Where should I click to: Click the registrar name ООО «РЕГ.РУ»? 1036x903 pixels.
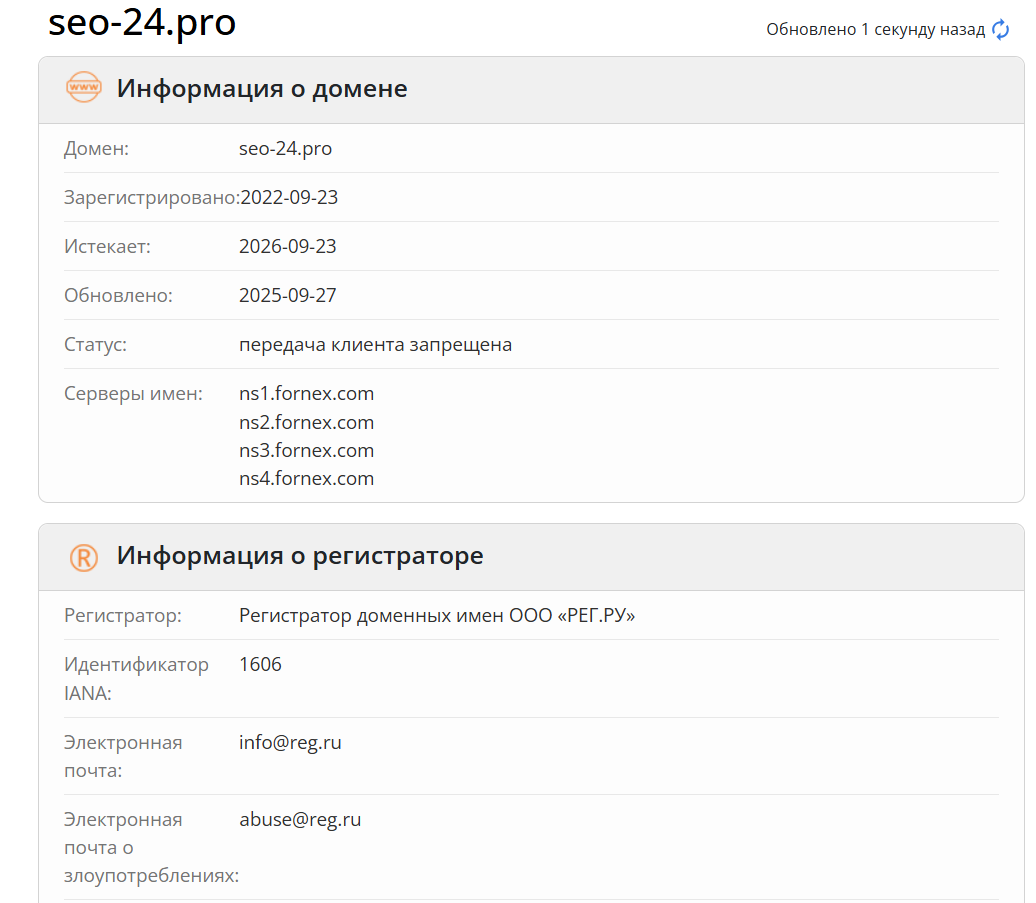(x=437, y=616)
